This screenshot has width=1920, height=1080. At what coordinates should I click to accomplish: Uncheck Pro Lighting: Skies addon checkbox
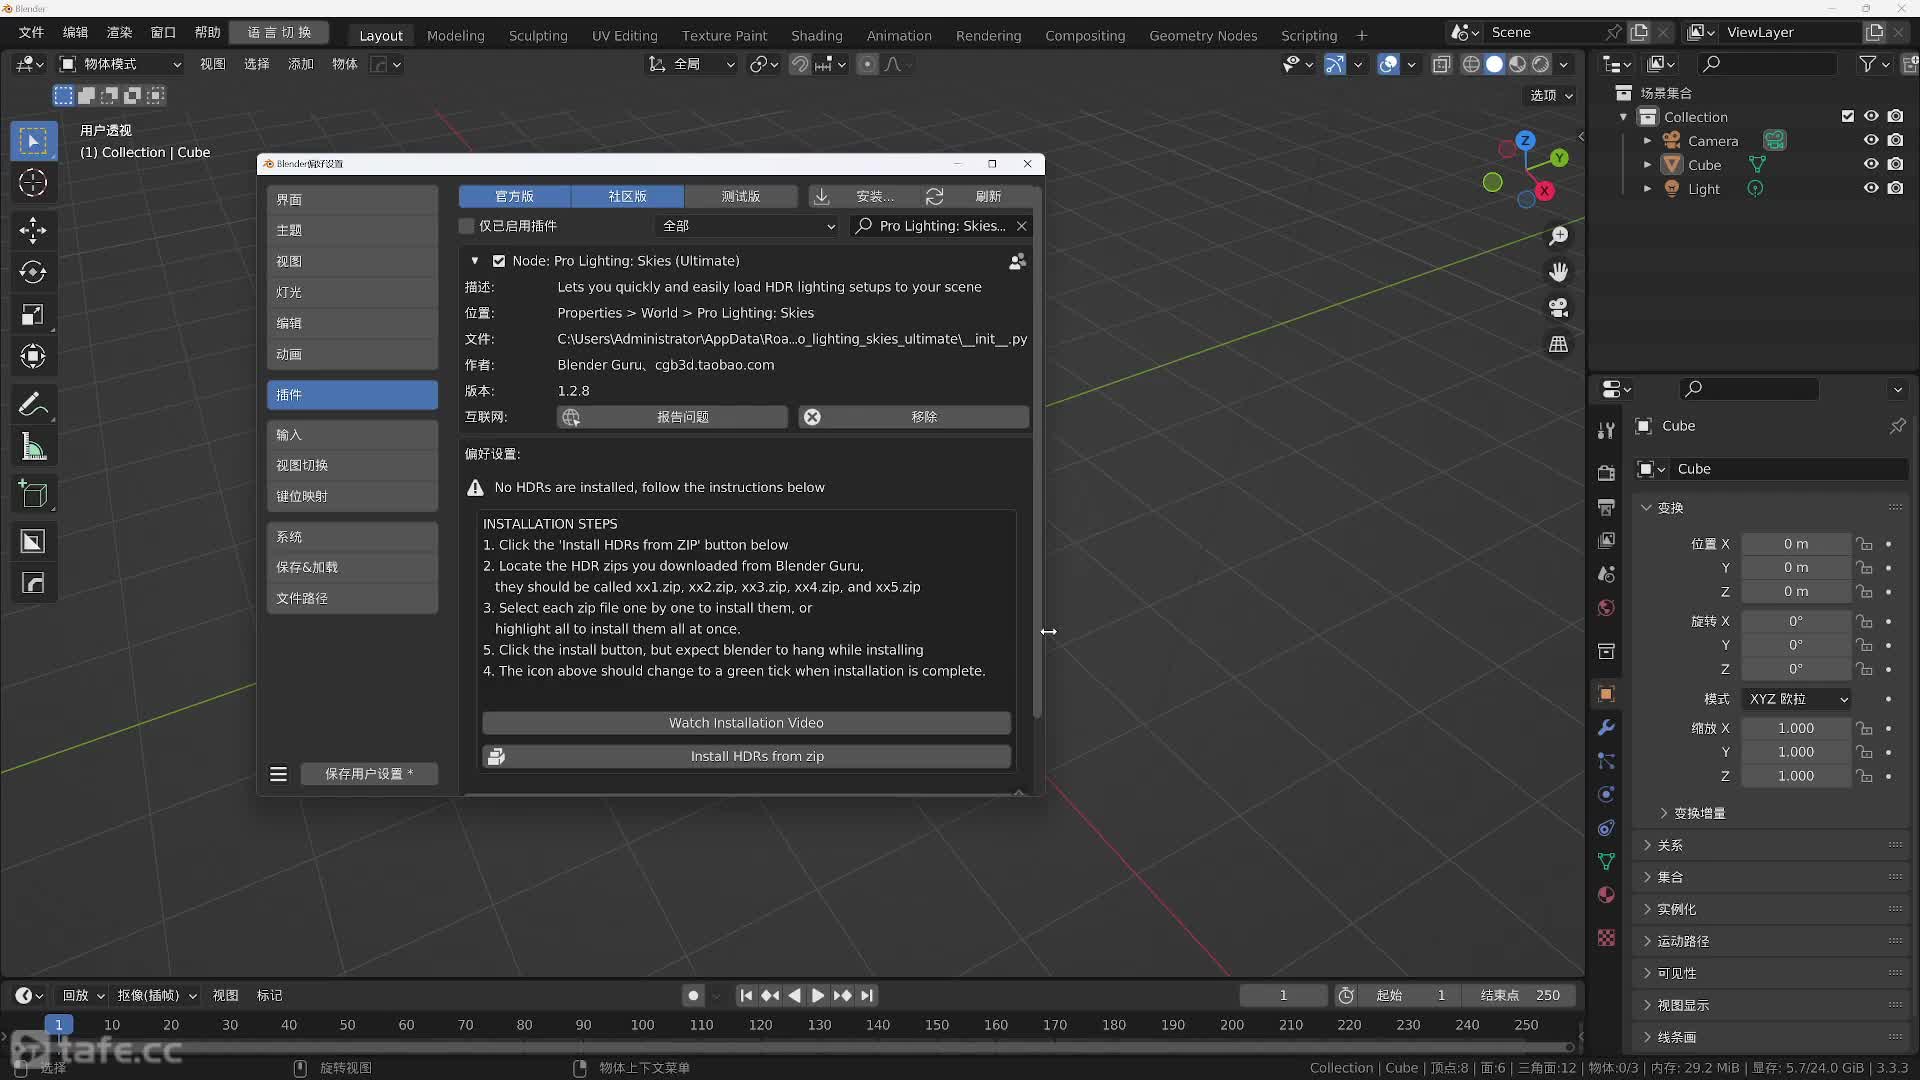tap(499, 261)
